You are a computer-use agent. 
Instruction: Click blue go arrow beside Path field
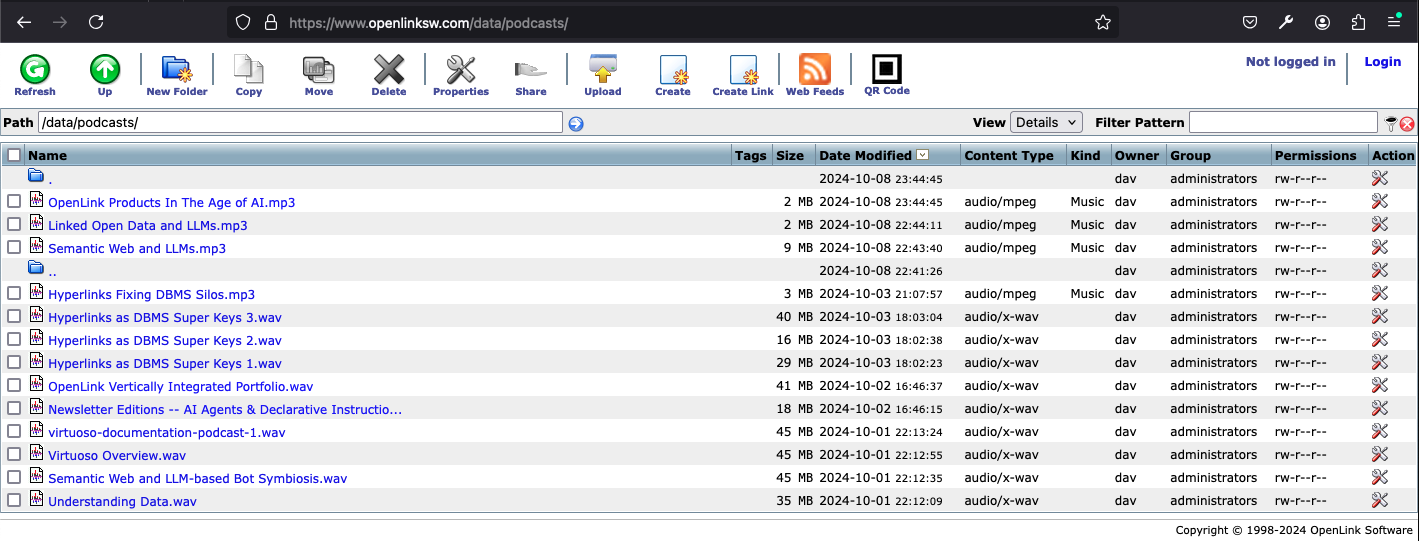pyautogui.click(x=576, y=124)
